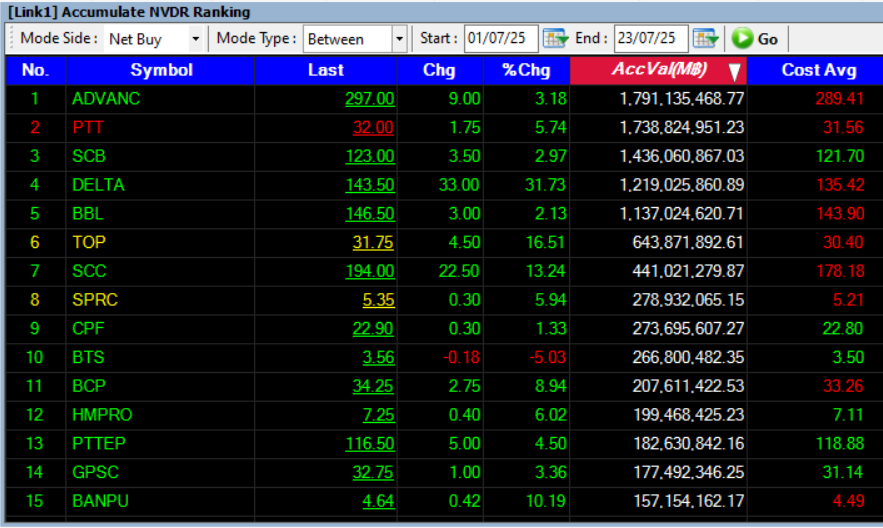Click Cost Avg value 178.18
Image resolution: width=883 pixels, height=528 pixels.
840,271
